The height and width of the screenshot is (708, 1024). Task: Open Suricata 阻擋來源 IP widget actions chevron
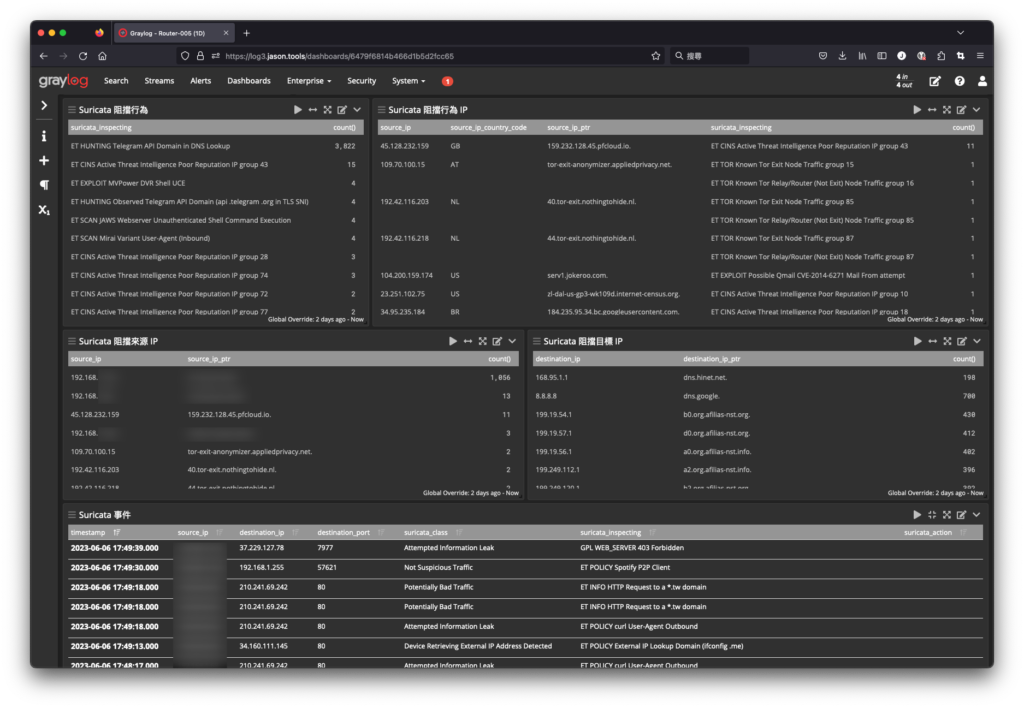pos(512,341)
